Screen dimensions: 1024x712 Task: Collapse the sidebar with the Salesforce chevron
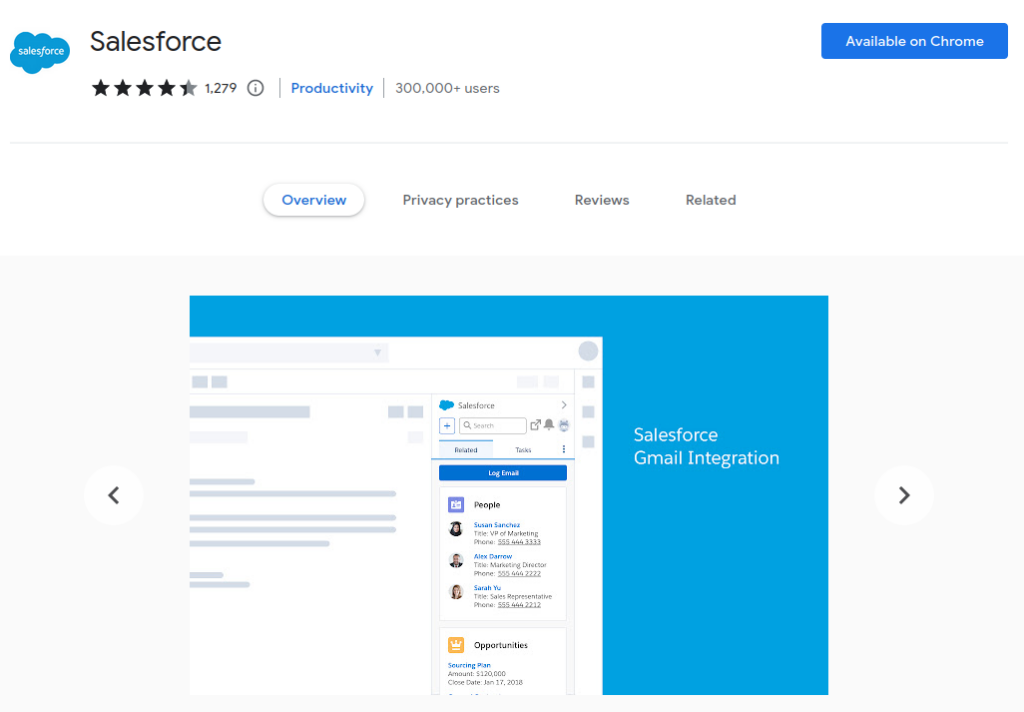564,406
